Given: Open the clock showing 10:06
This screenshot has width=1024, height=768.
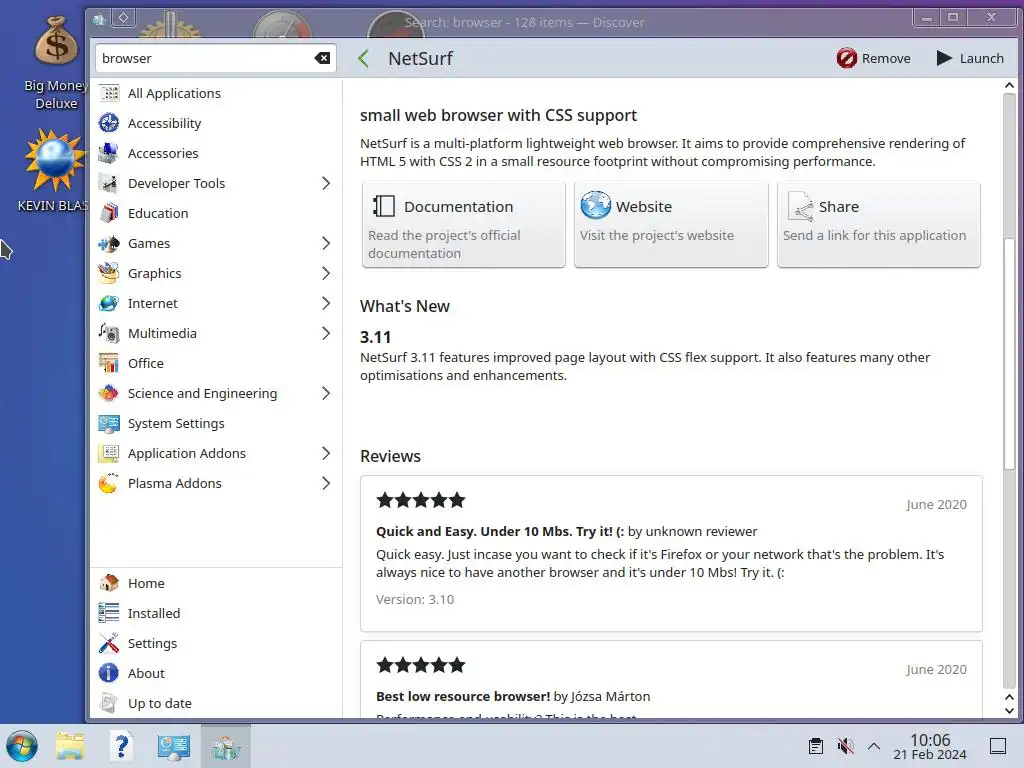Looking at the screenshot, I should coord(930,746).
